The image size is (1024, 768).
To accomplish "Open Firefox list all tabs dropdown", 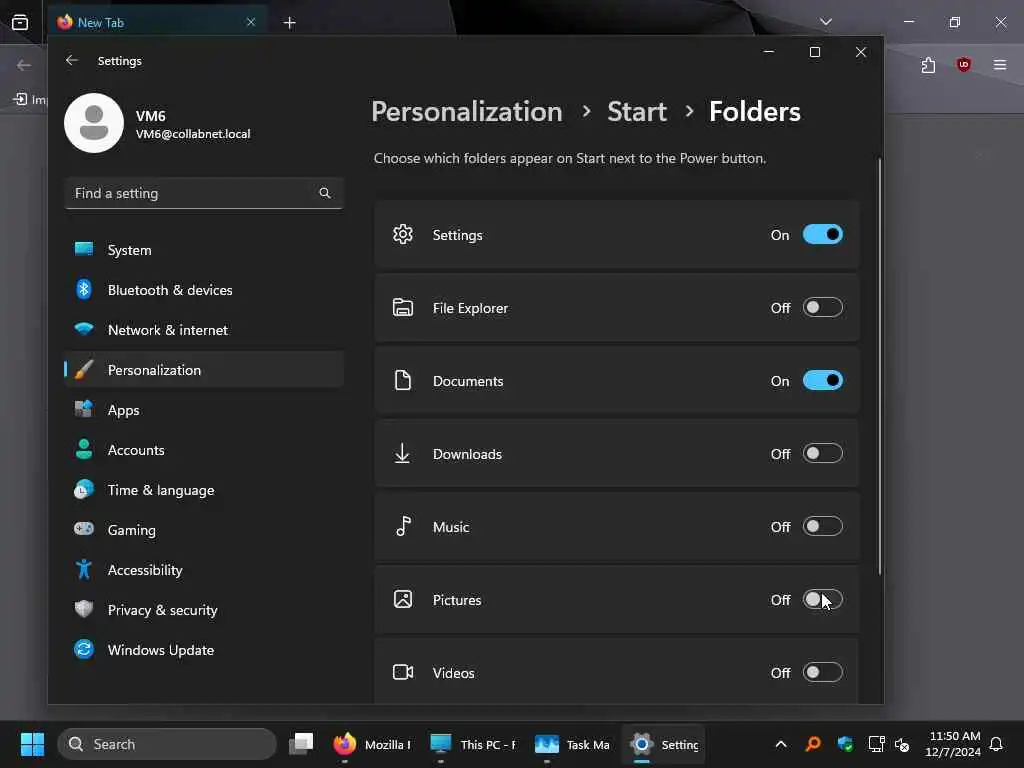I will coord(825,22).
